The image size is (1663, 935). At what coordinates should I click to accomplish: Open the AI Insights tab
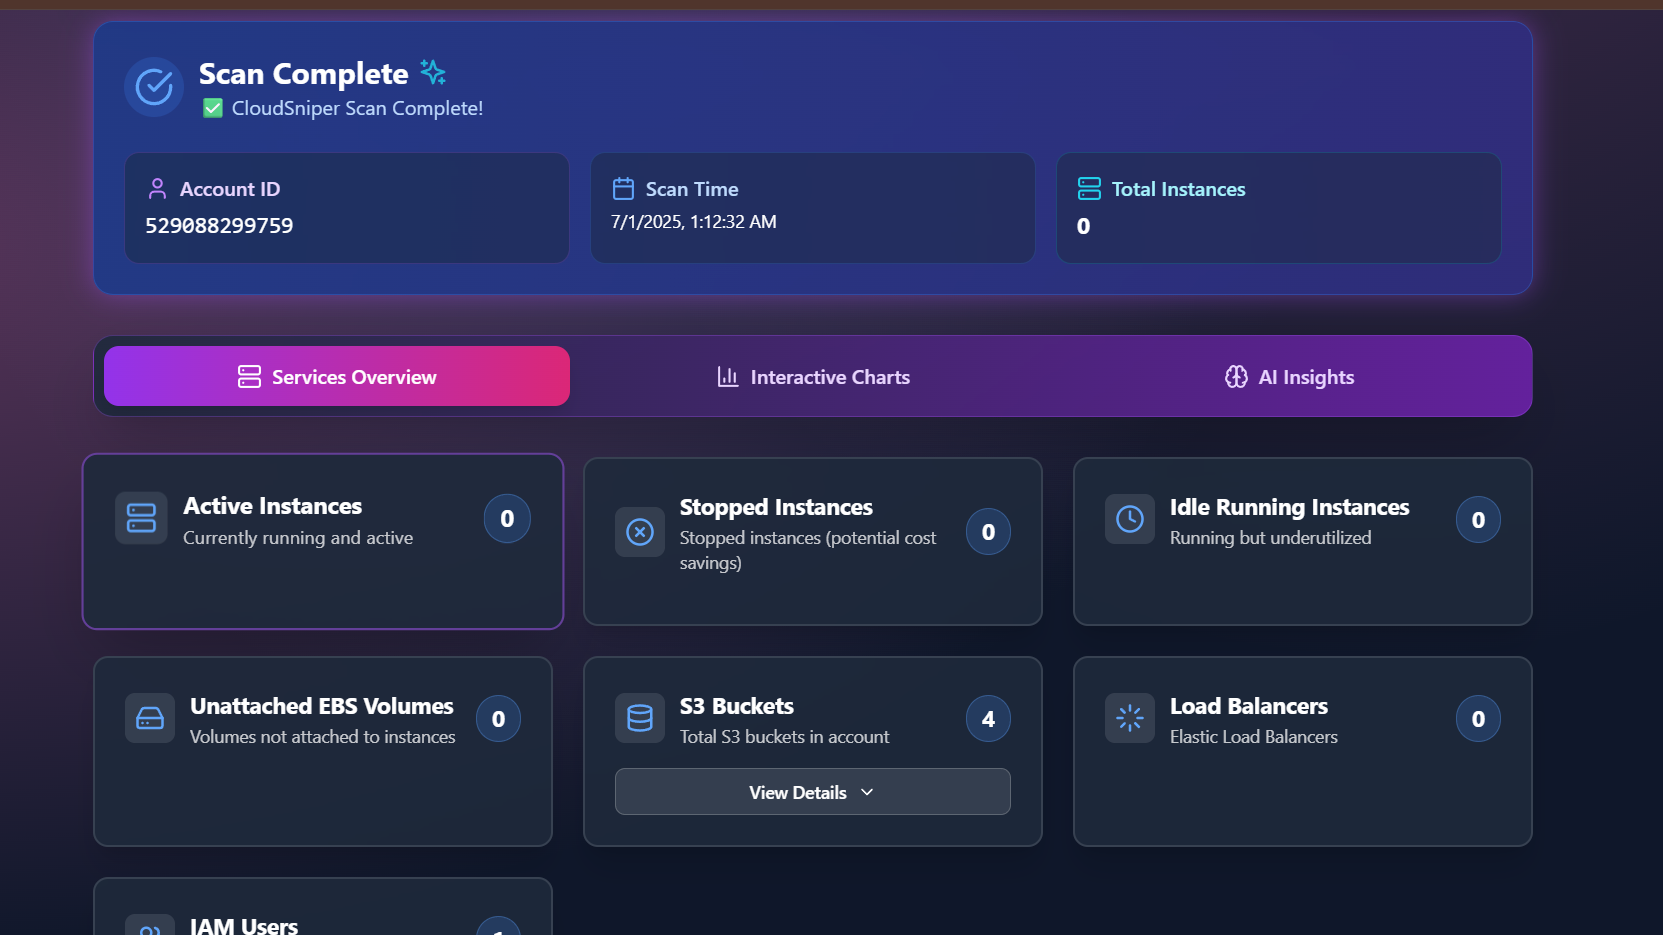tap(1288, 376)
